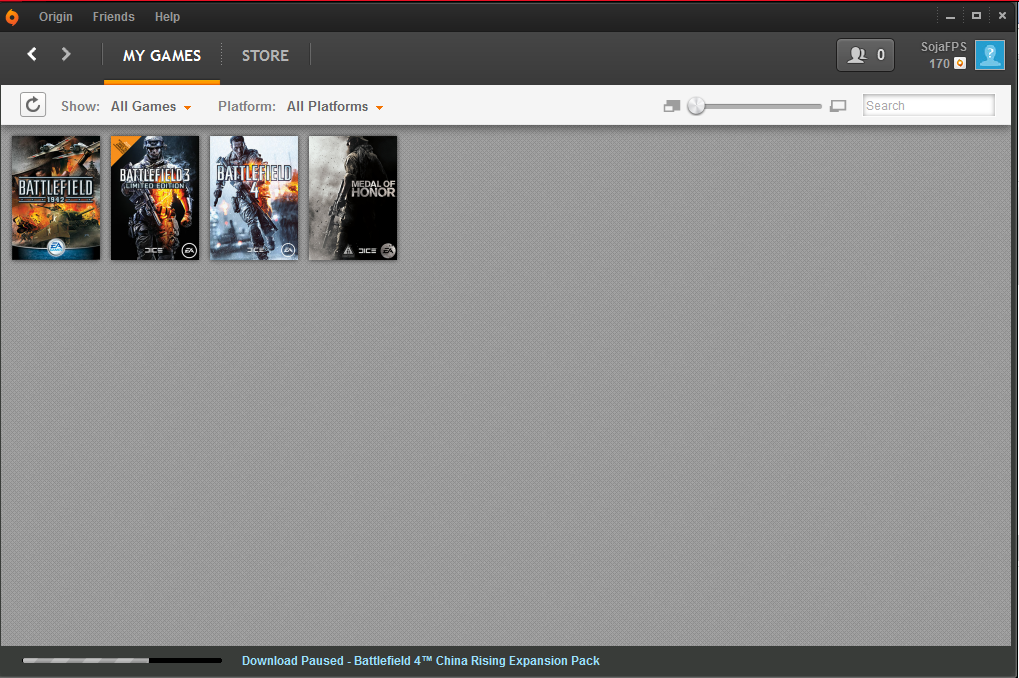Switch to the STORE tab
The height and width of the screenshot is (678, 1019).
[265, 56]
